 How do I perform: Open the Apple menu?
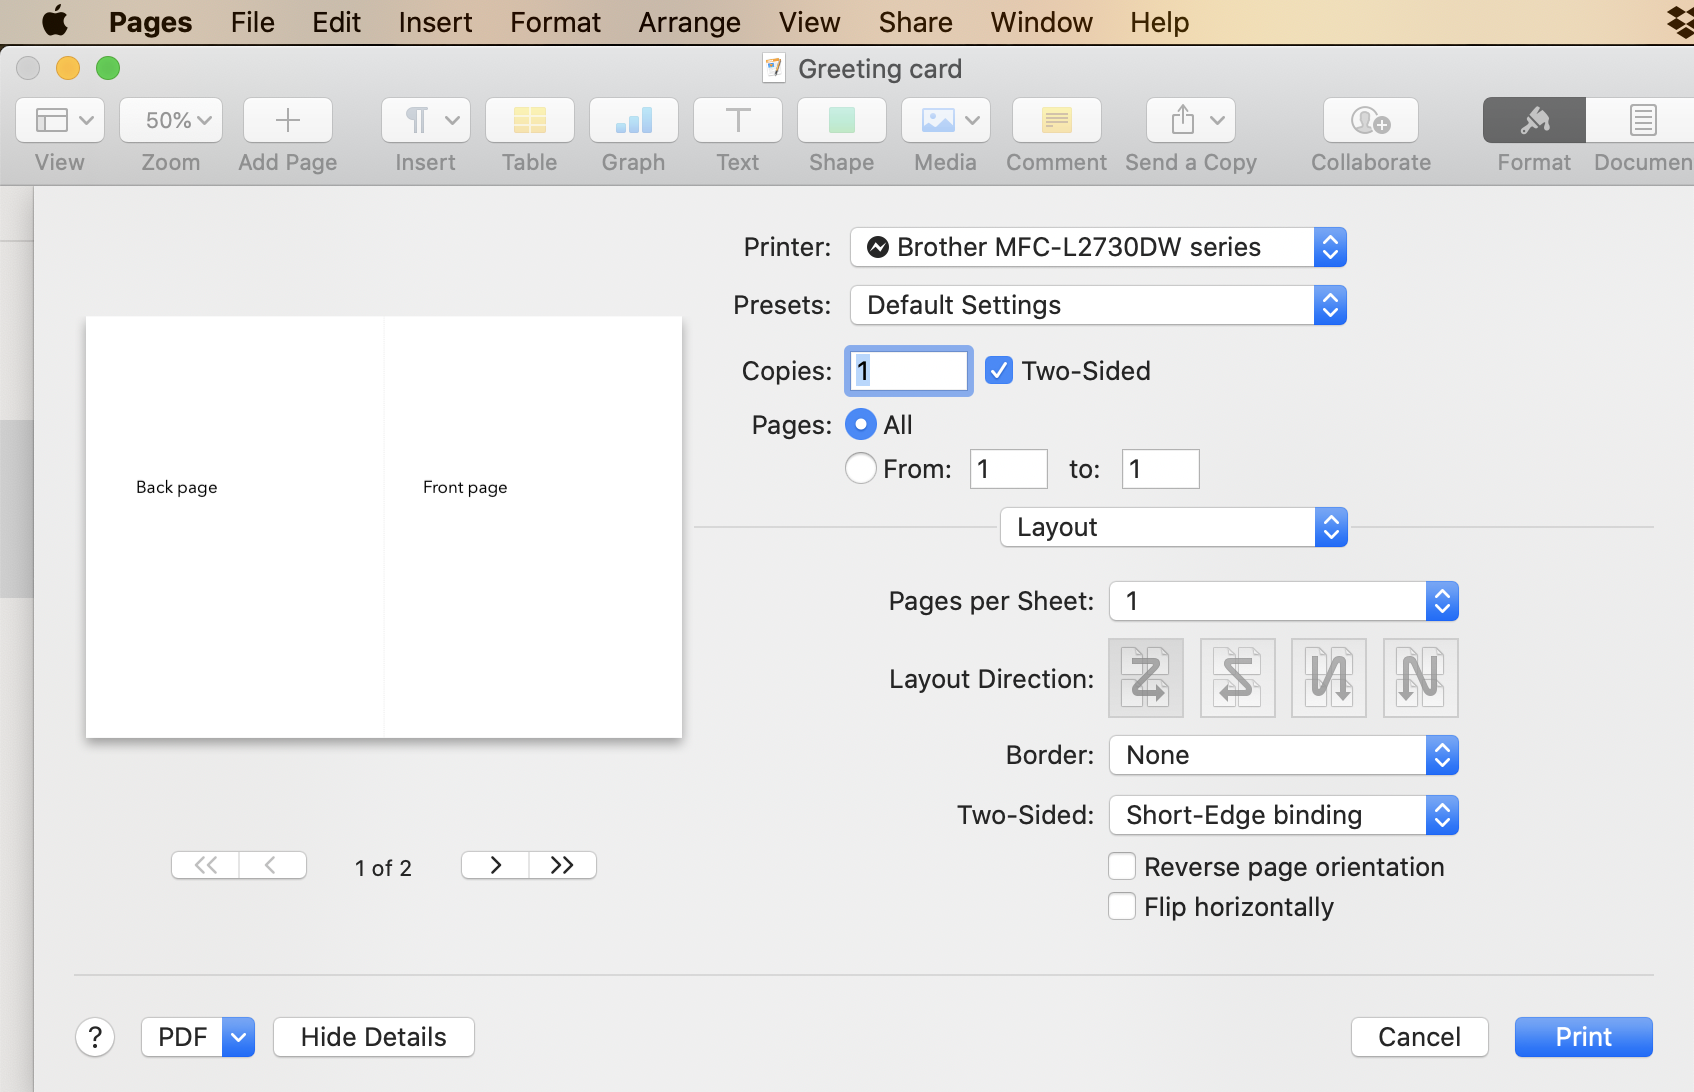55,21
